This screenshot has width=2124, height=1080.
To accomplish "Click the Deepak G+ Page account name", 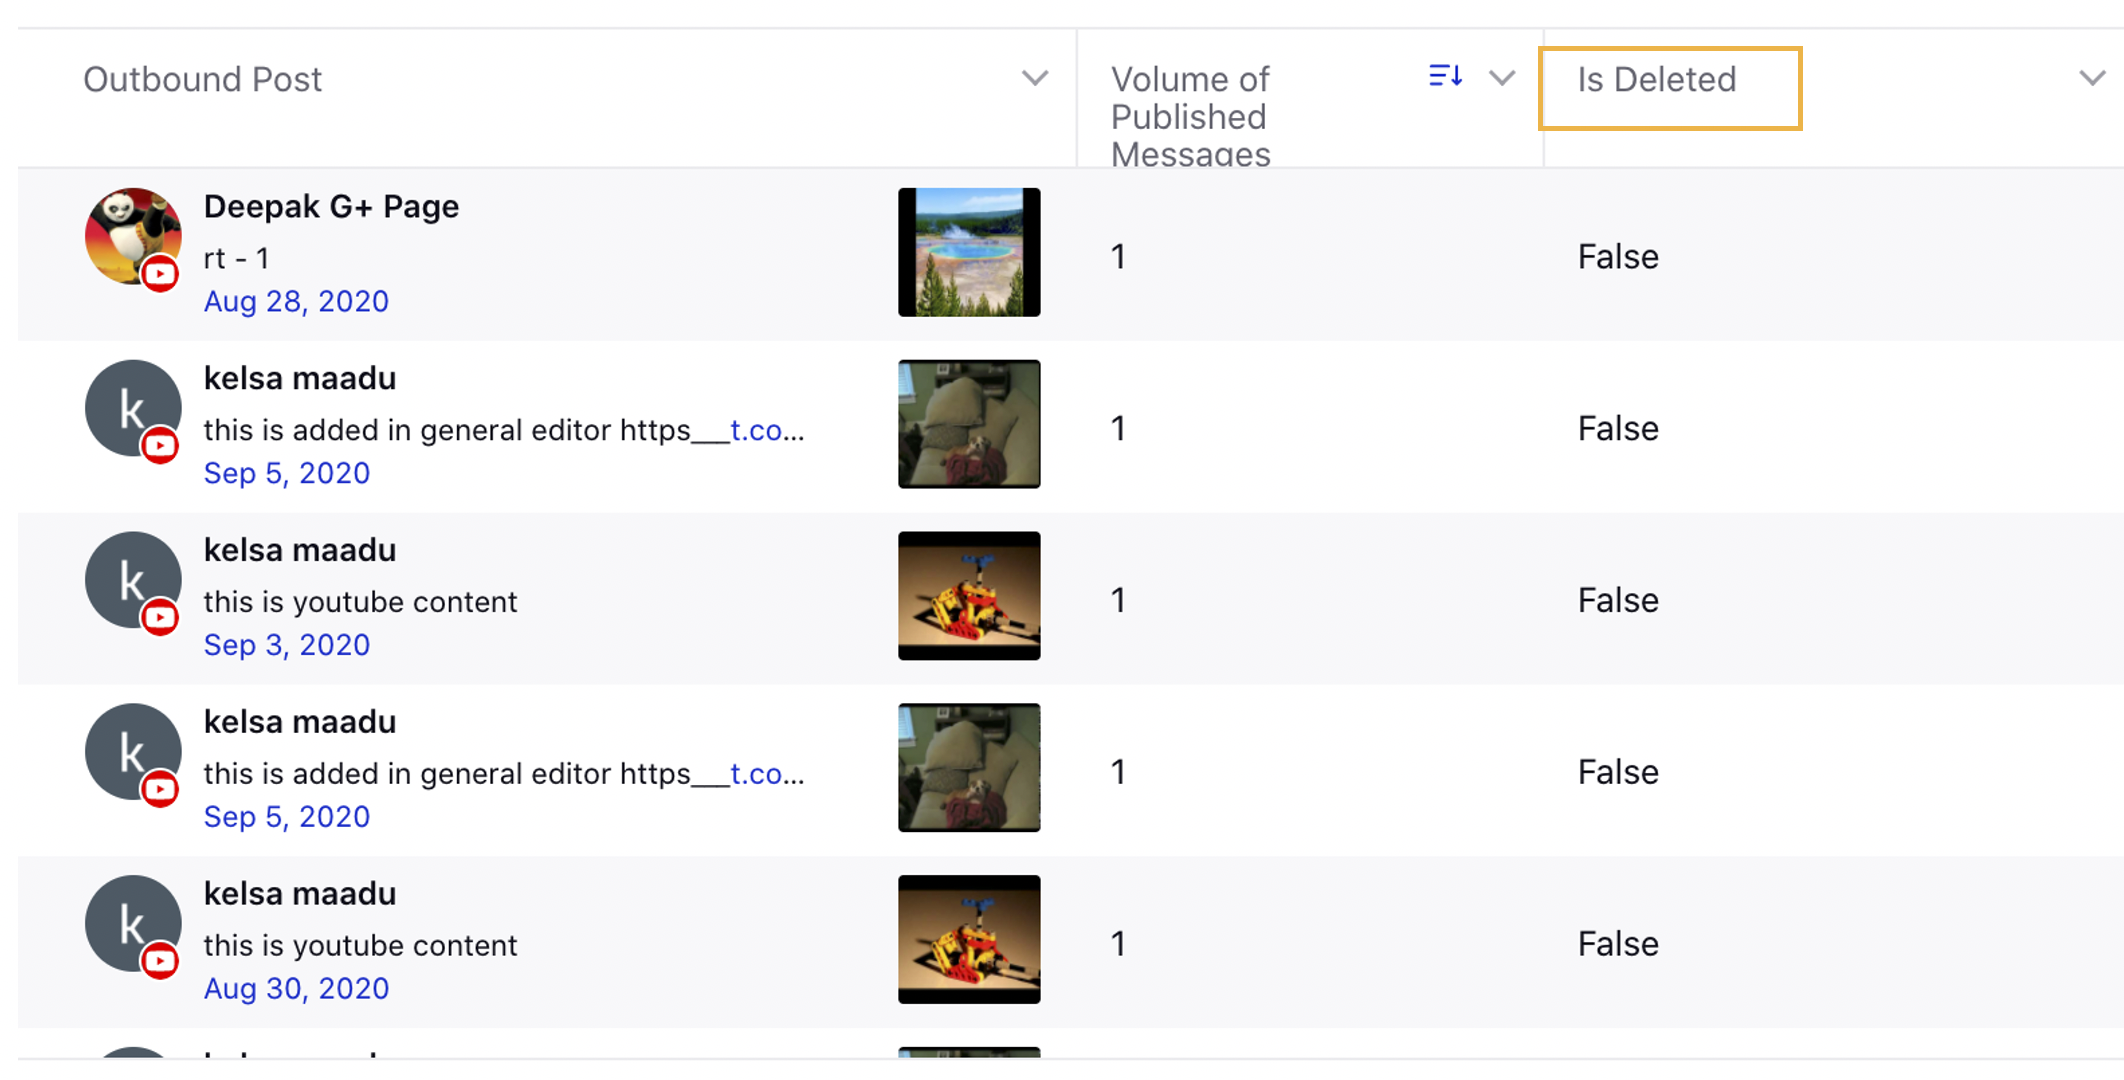I will pos(331,206).
